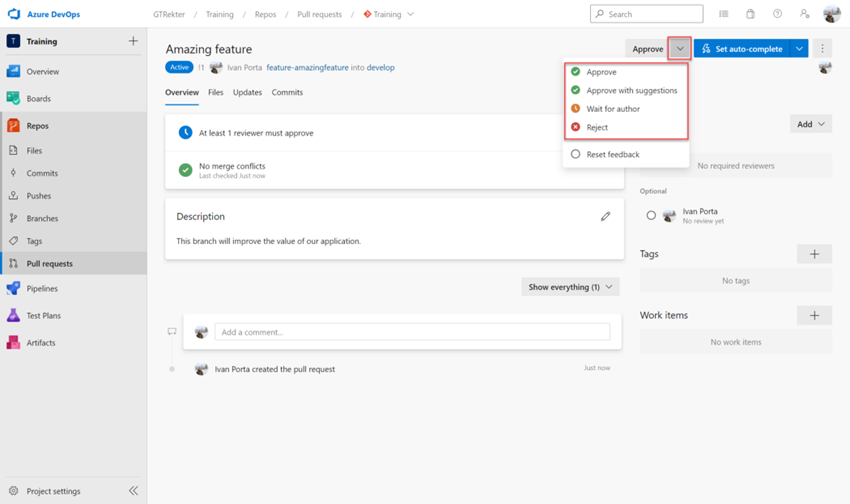
Task: Expand the Training repo breadcrumb dropdown
Action: click(410, 14)
